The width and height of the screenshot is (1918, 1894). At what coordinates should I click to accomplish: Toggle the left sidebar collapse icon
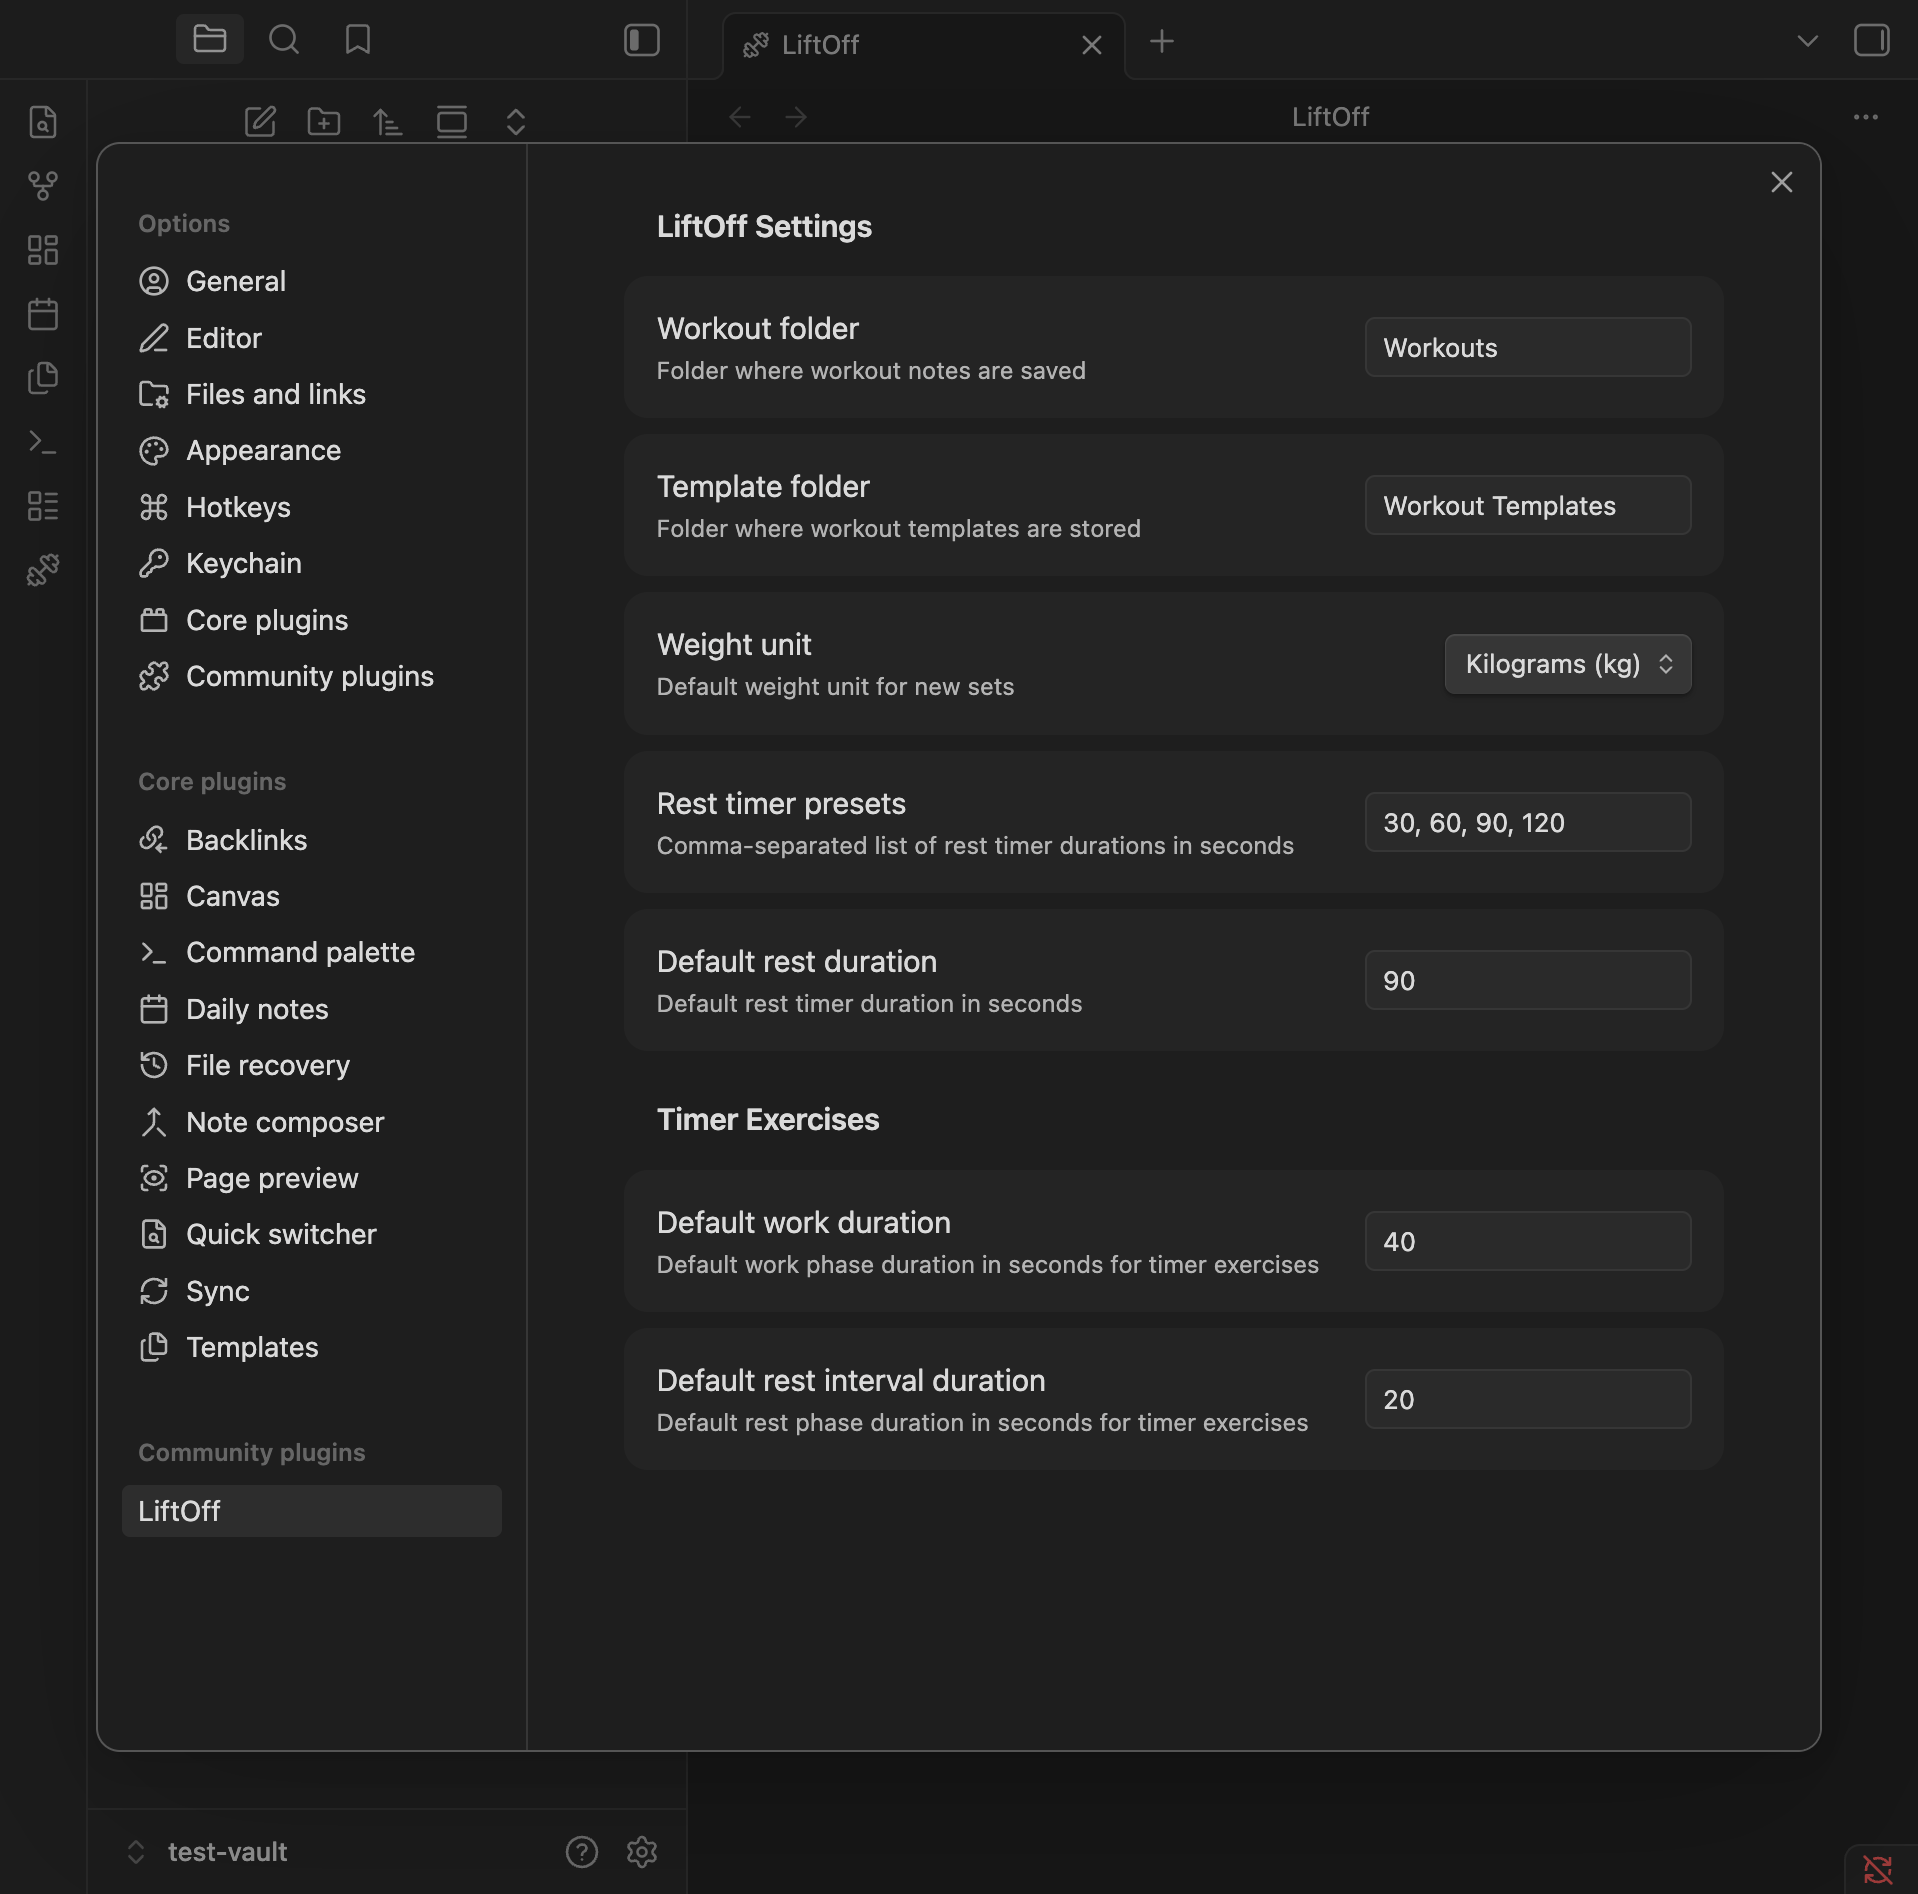pyautogui.click(x=642, y=40)
